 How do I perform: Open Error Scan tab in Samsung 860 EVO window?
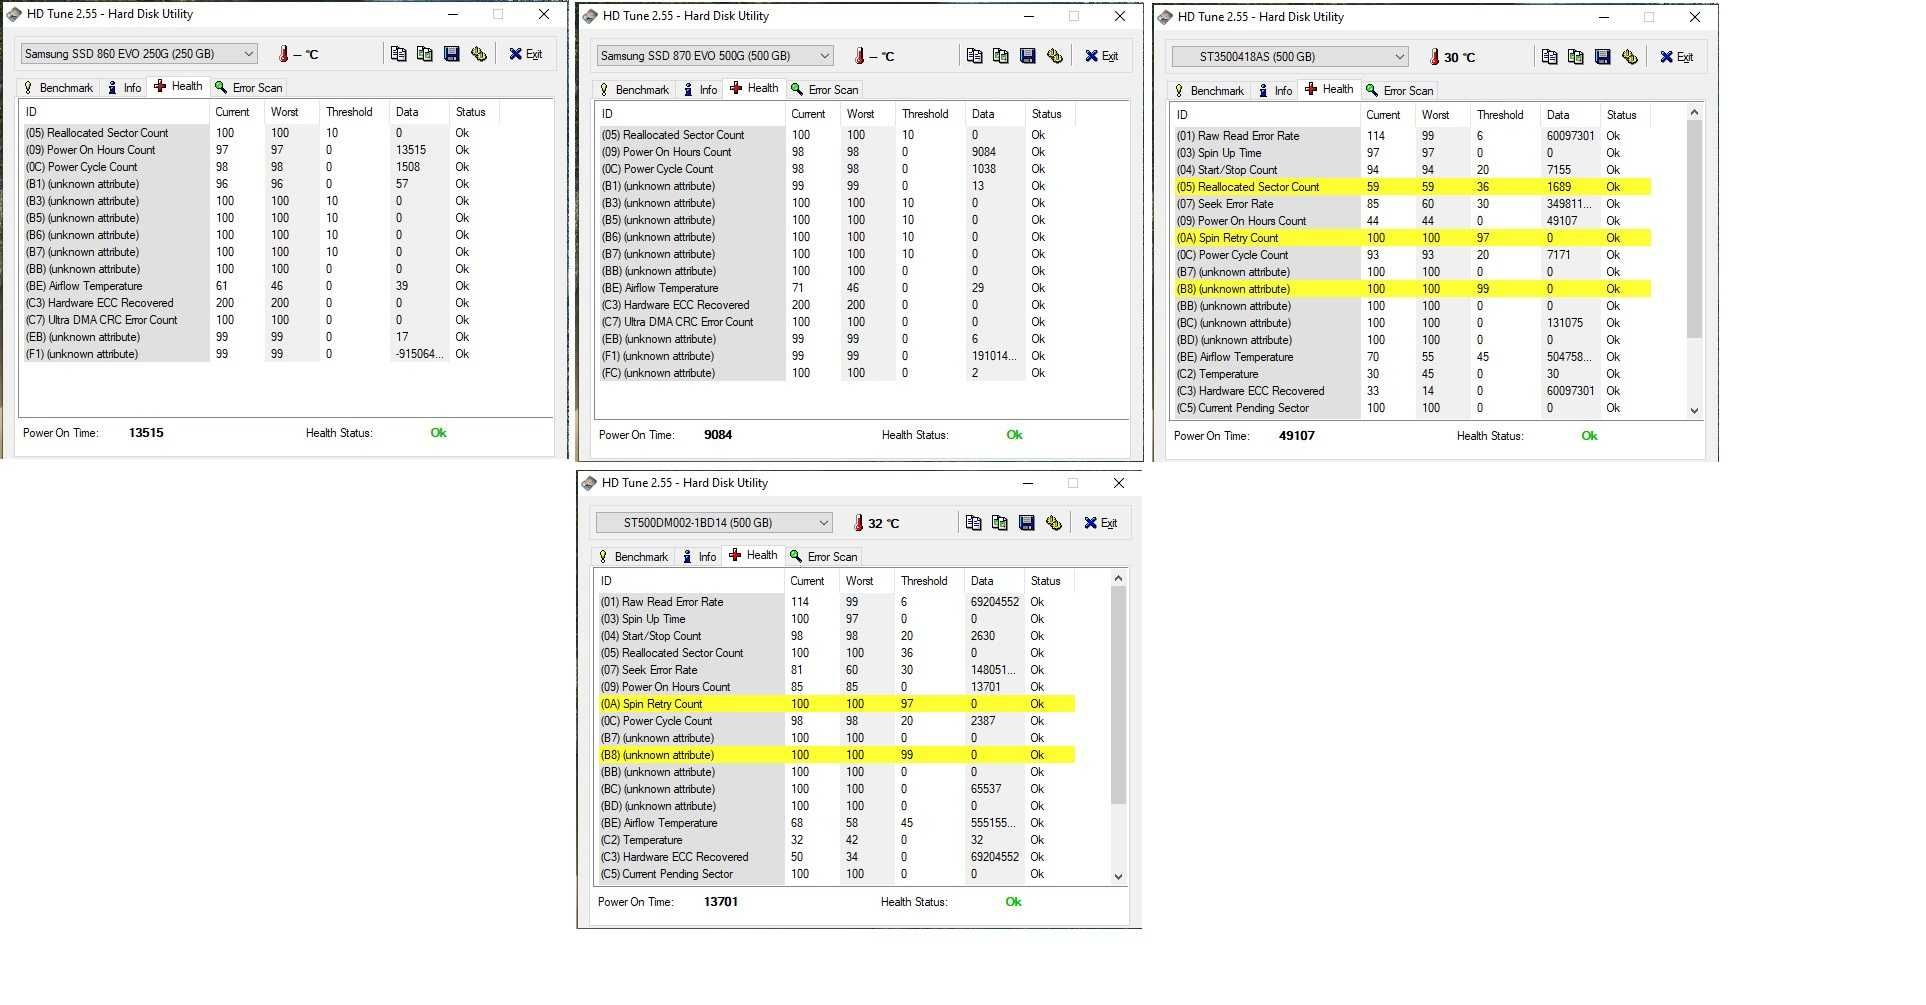249,88
